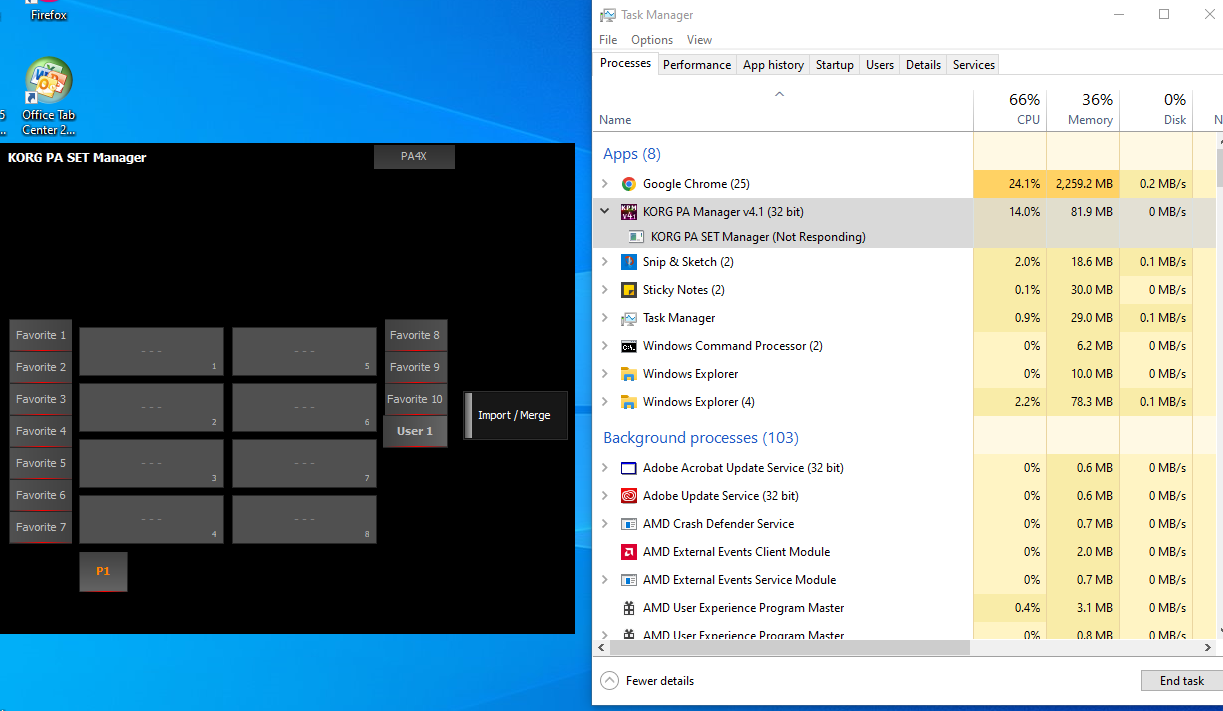Open the View menu in Task Manager

(x=700, y=40)
